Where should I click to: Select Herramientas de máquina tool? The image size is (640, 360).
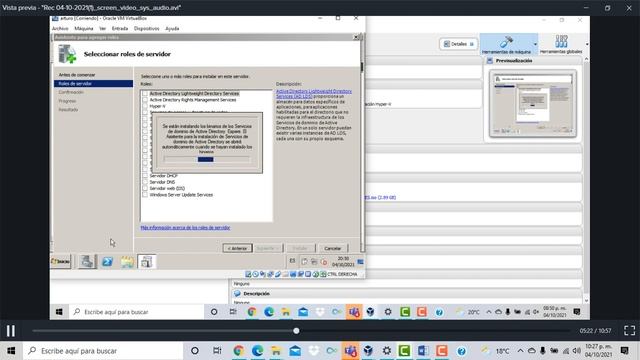pyautogui.click(x=506, y=44)
